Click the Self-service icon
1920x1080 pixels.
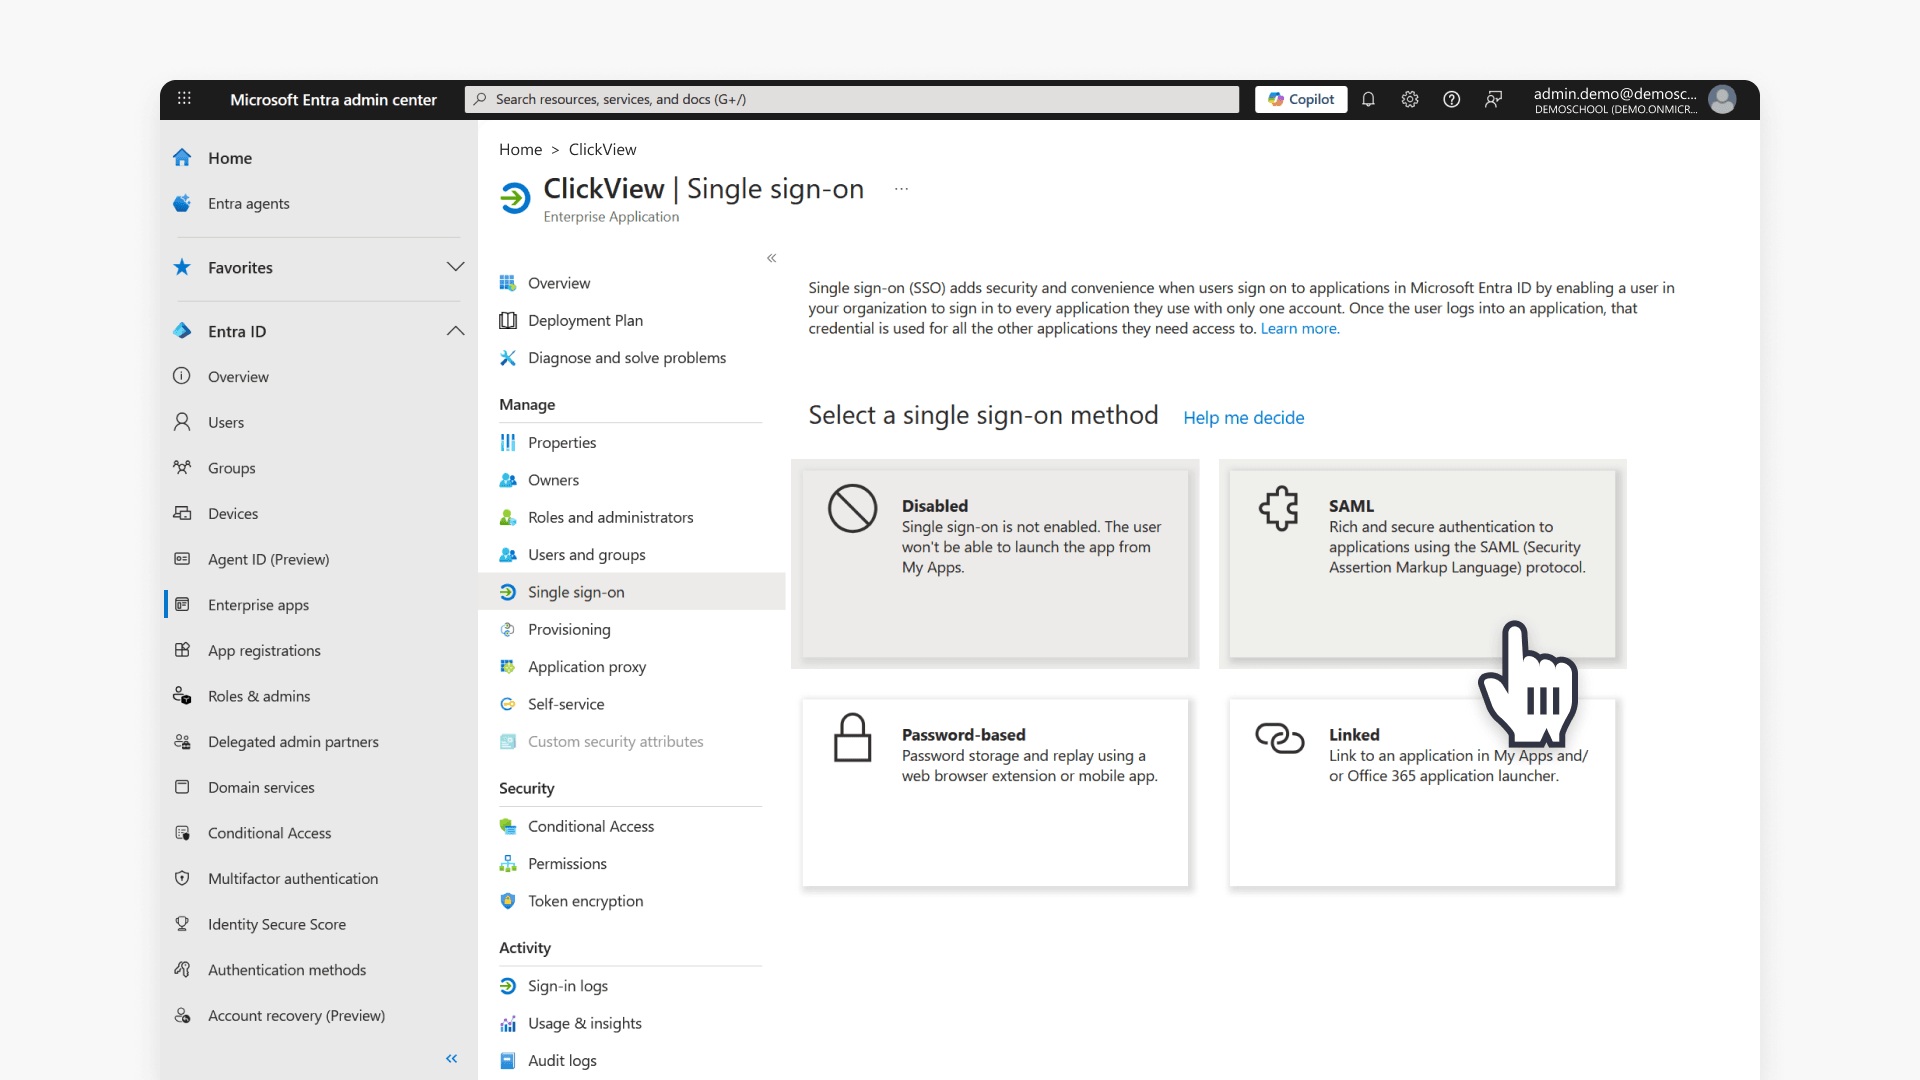coord(508,704)
